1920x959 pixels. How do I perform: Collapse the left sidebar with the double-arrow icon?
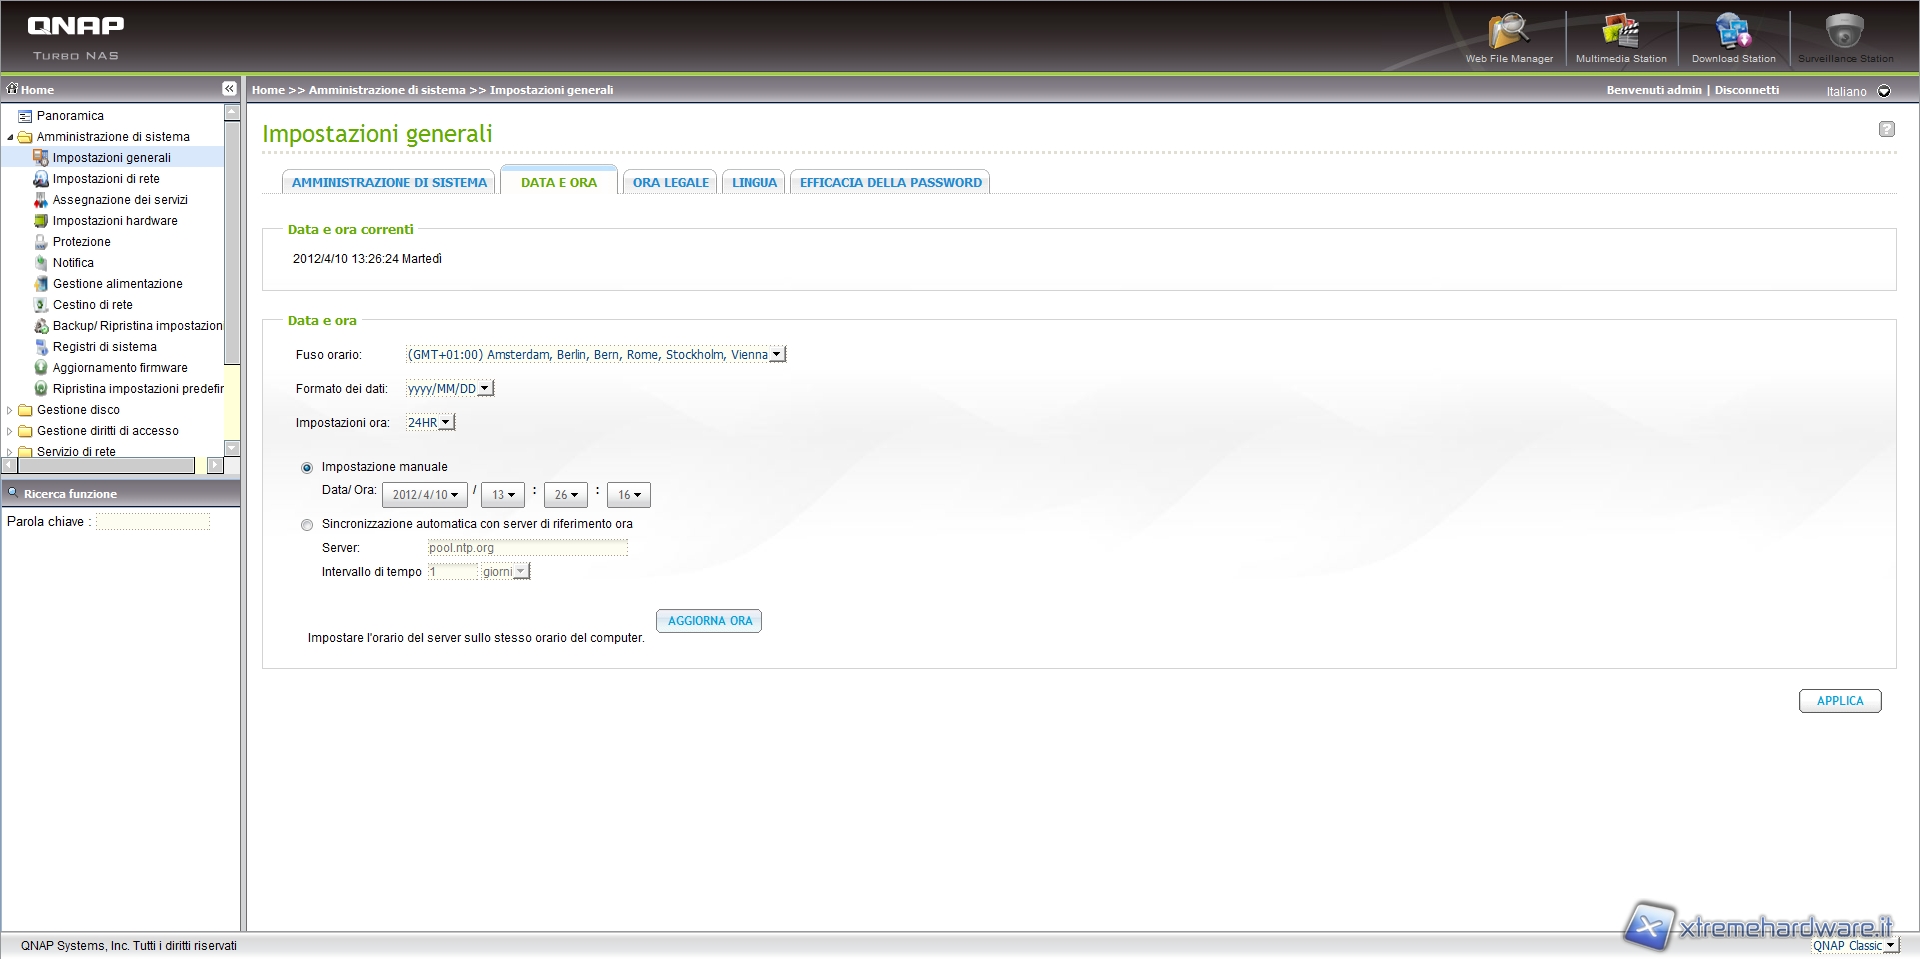(229, 89)
